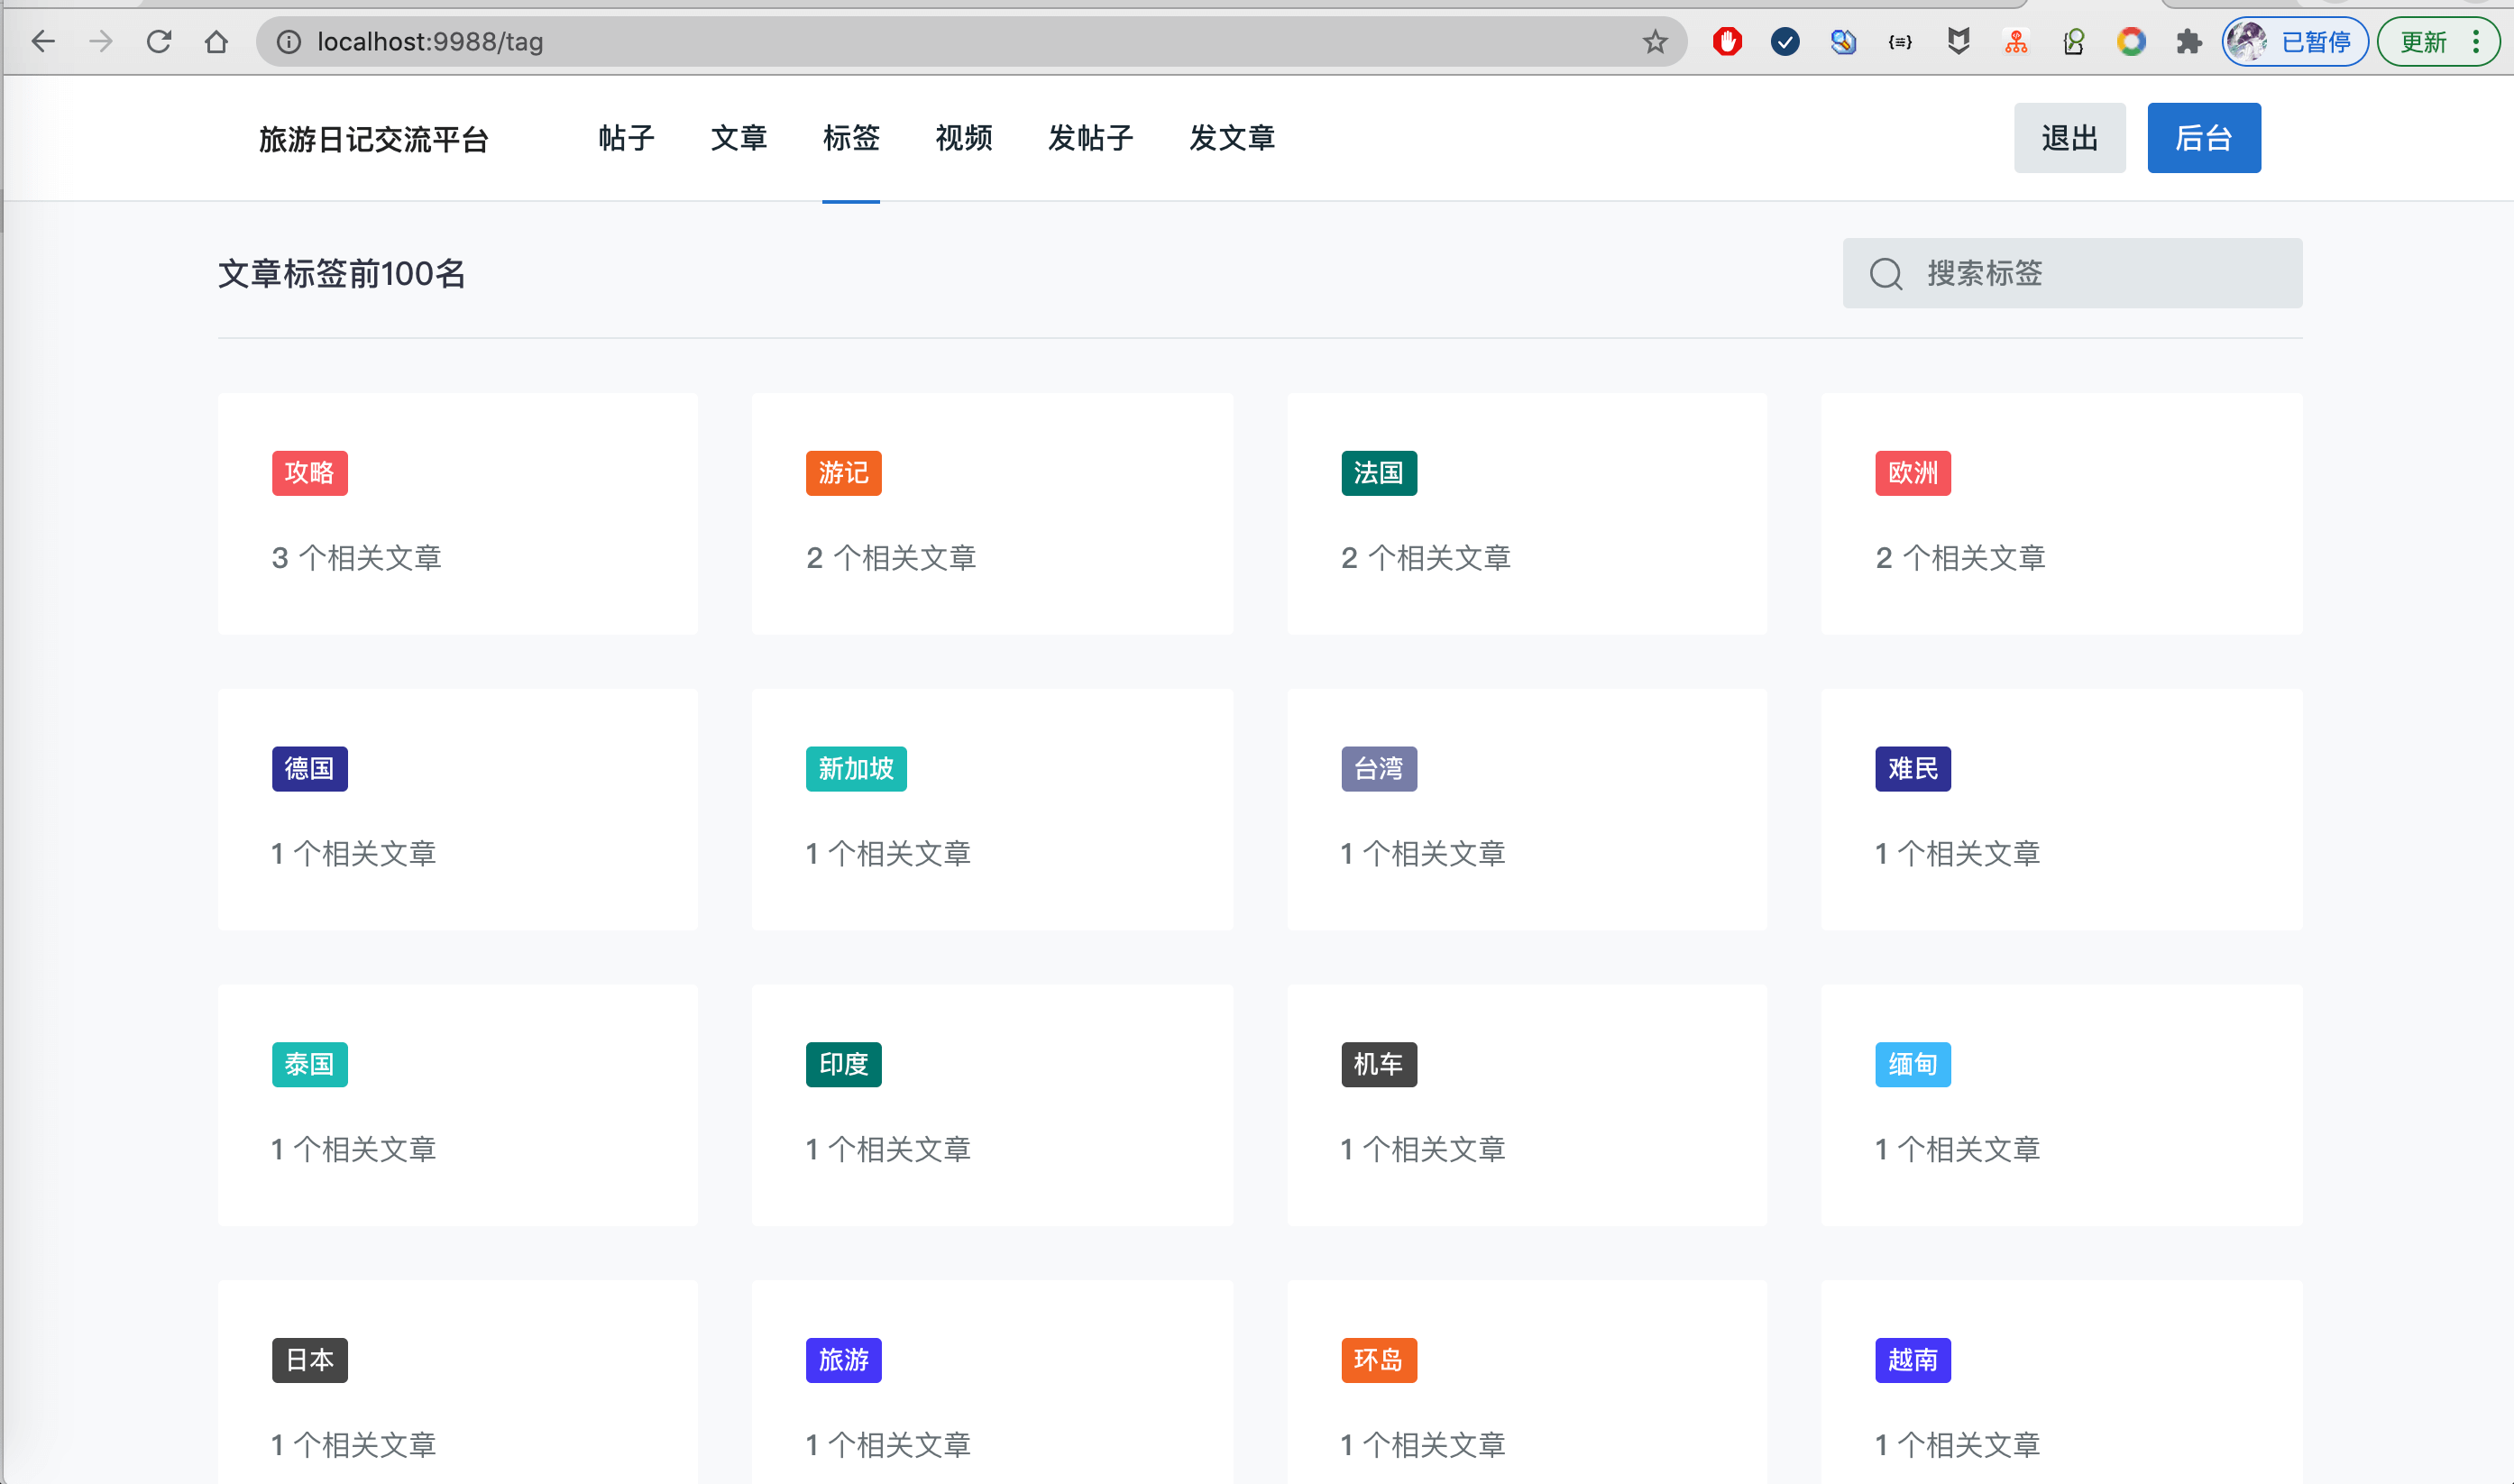Image resolution: width=2514 pixels, height=1484 pixels.
Task: Click the green 法国 tag badge
Action: pos(1378,473)
